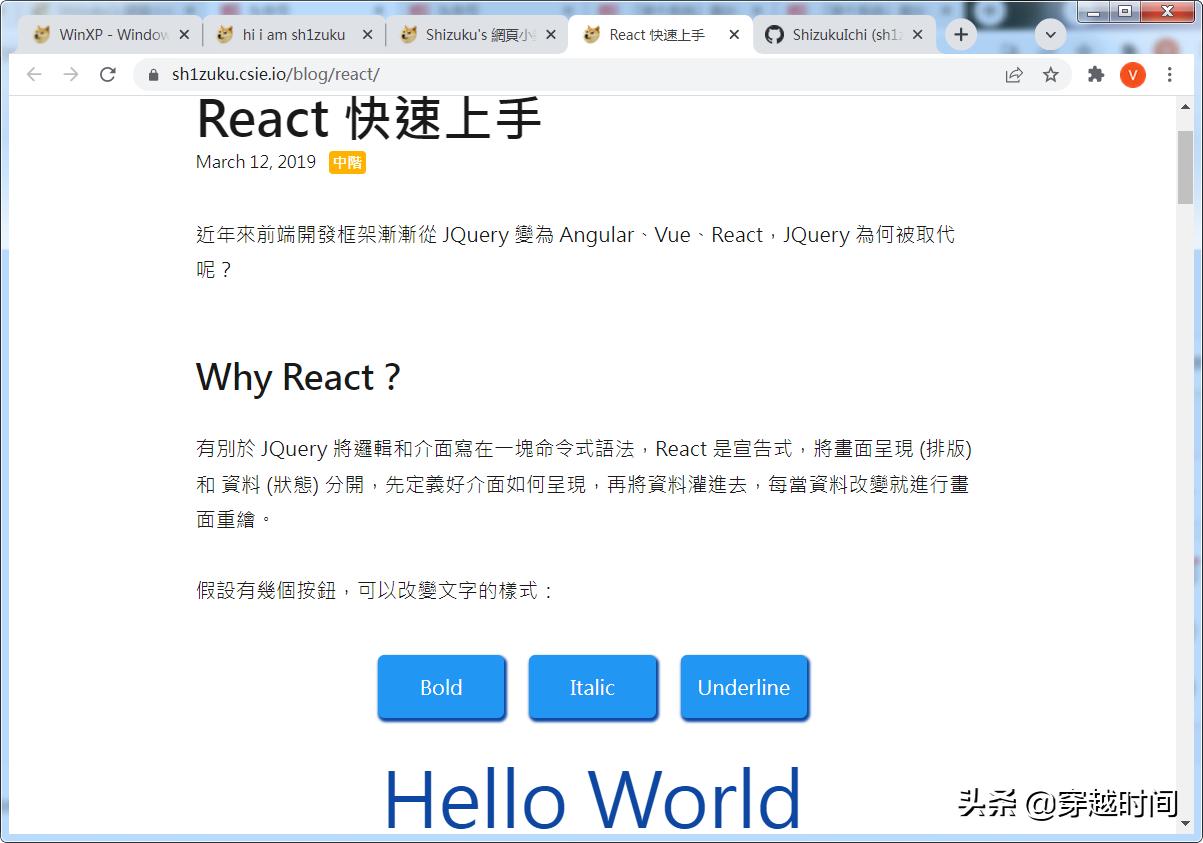Open the share this page icon
This screenshot has width=1203, height=843.
(x=1015, y=74)
